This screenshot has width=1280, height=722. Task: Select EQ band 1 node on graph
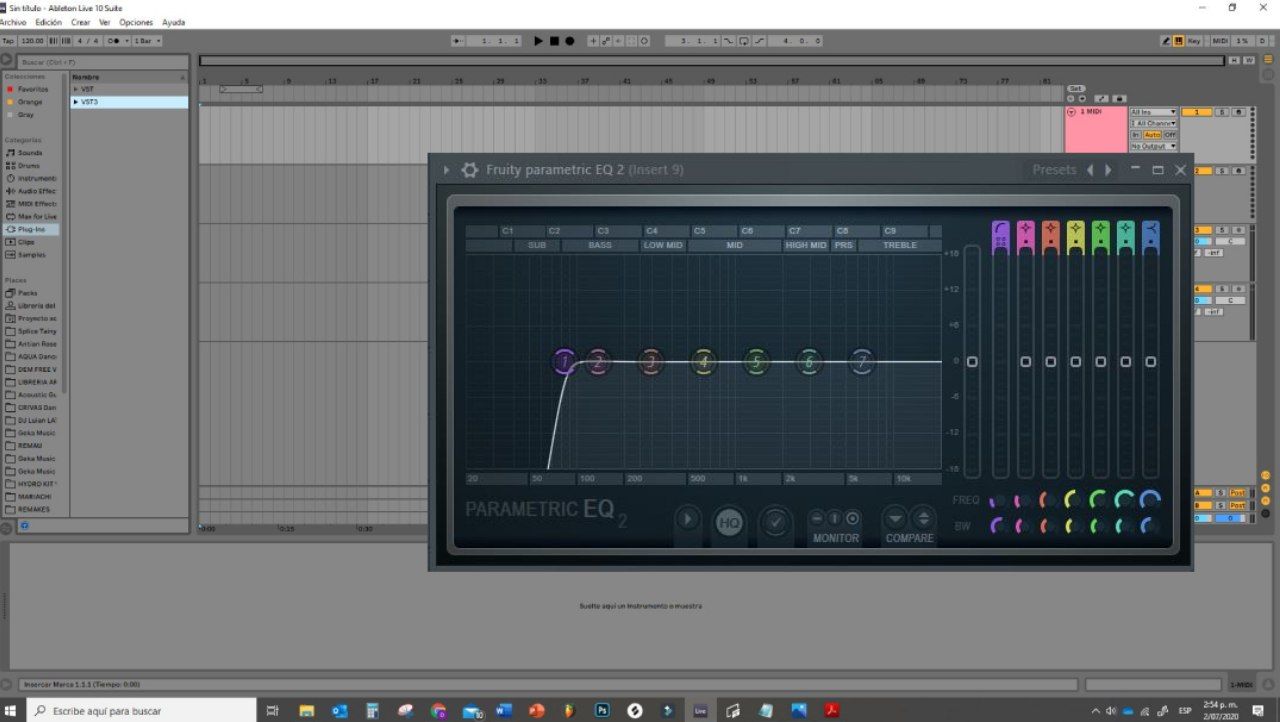pyautogui.click(x=565, y=362)
